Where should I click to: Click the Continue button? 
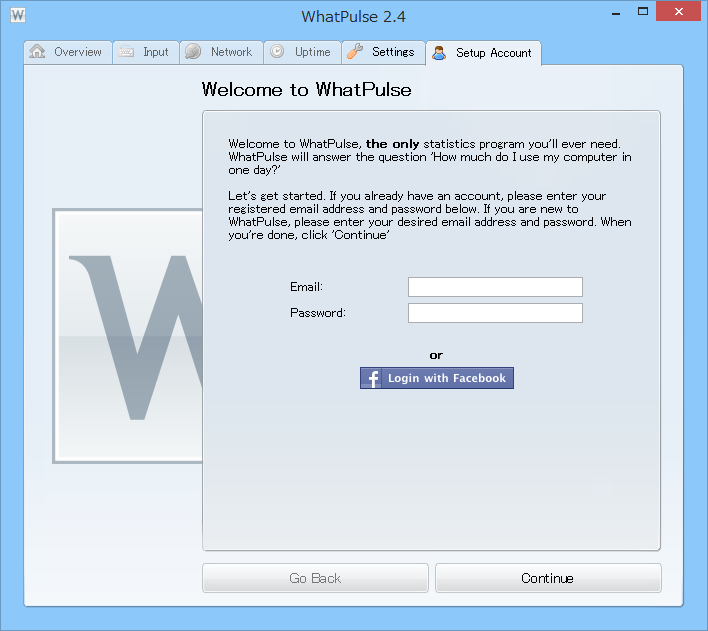548,578
